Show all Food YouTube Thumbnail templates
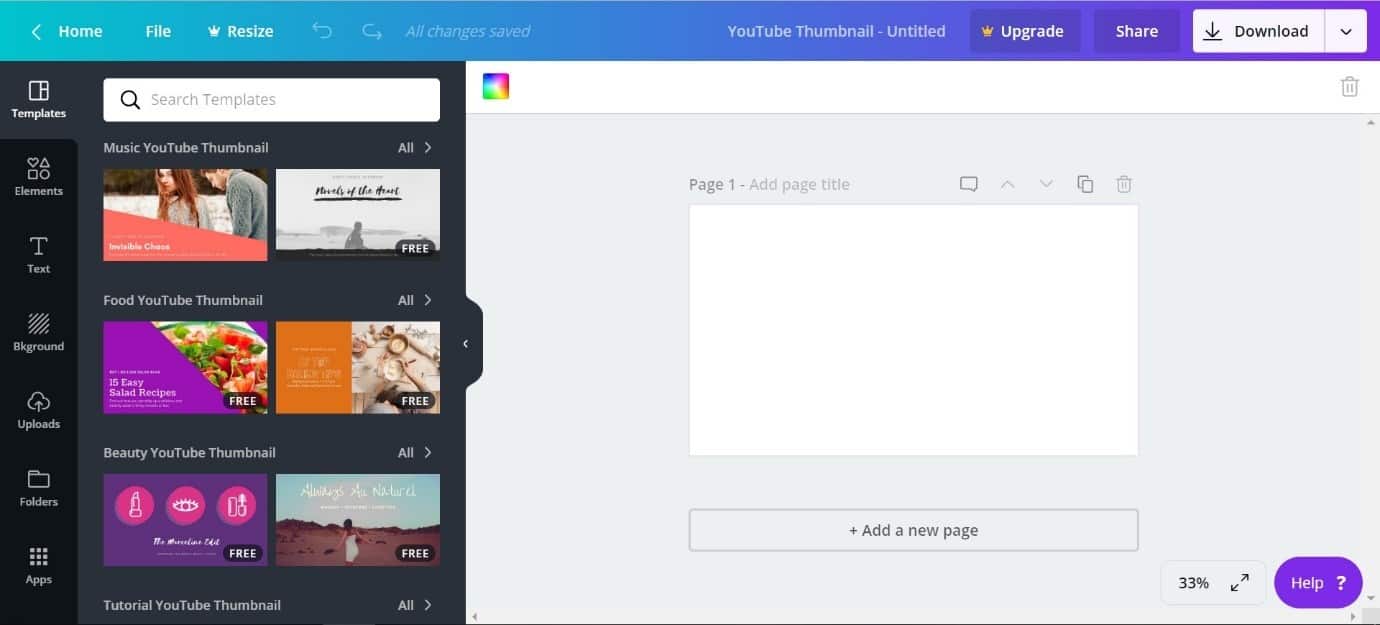1380x625 pixels. point(414,300)
